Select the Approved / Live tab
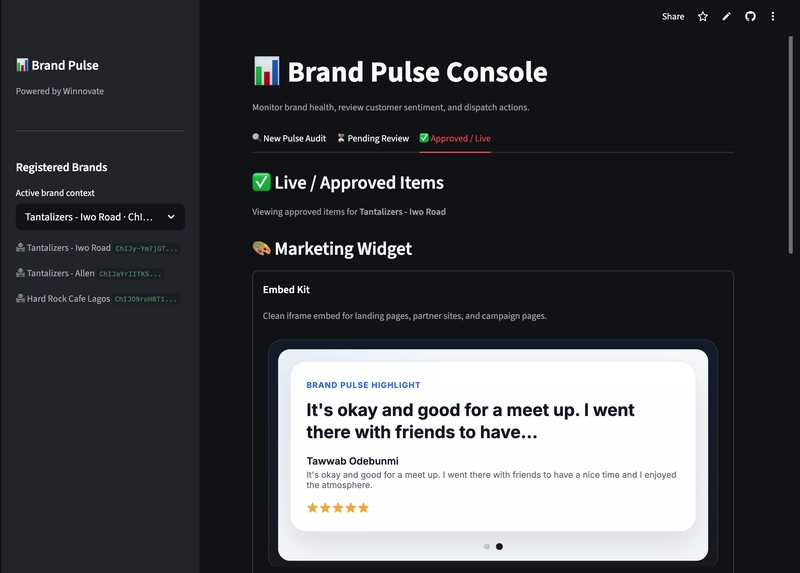Screen dimensions: 800x573 pos(455,138)
